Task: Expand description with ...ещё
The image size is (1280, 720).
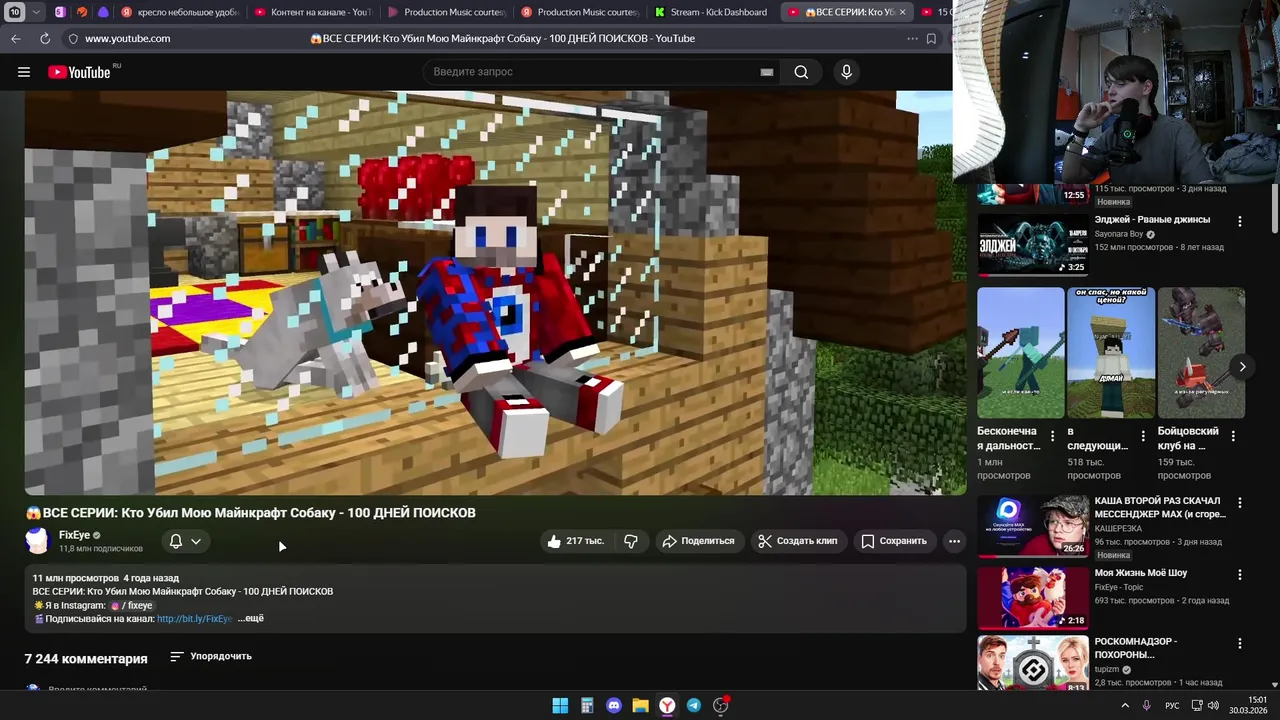Action: (x=251, y=619)
